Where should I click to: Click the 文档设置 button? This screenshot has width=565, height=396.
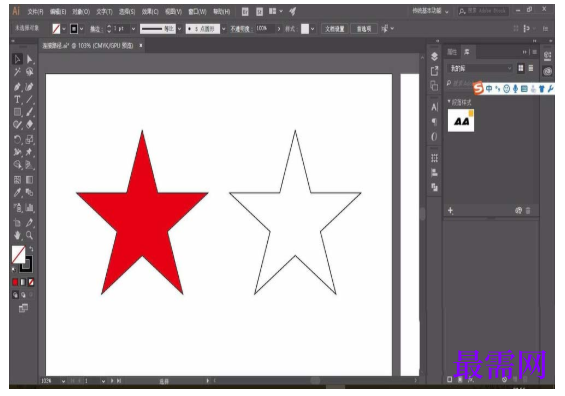334,29
